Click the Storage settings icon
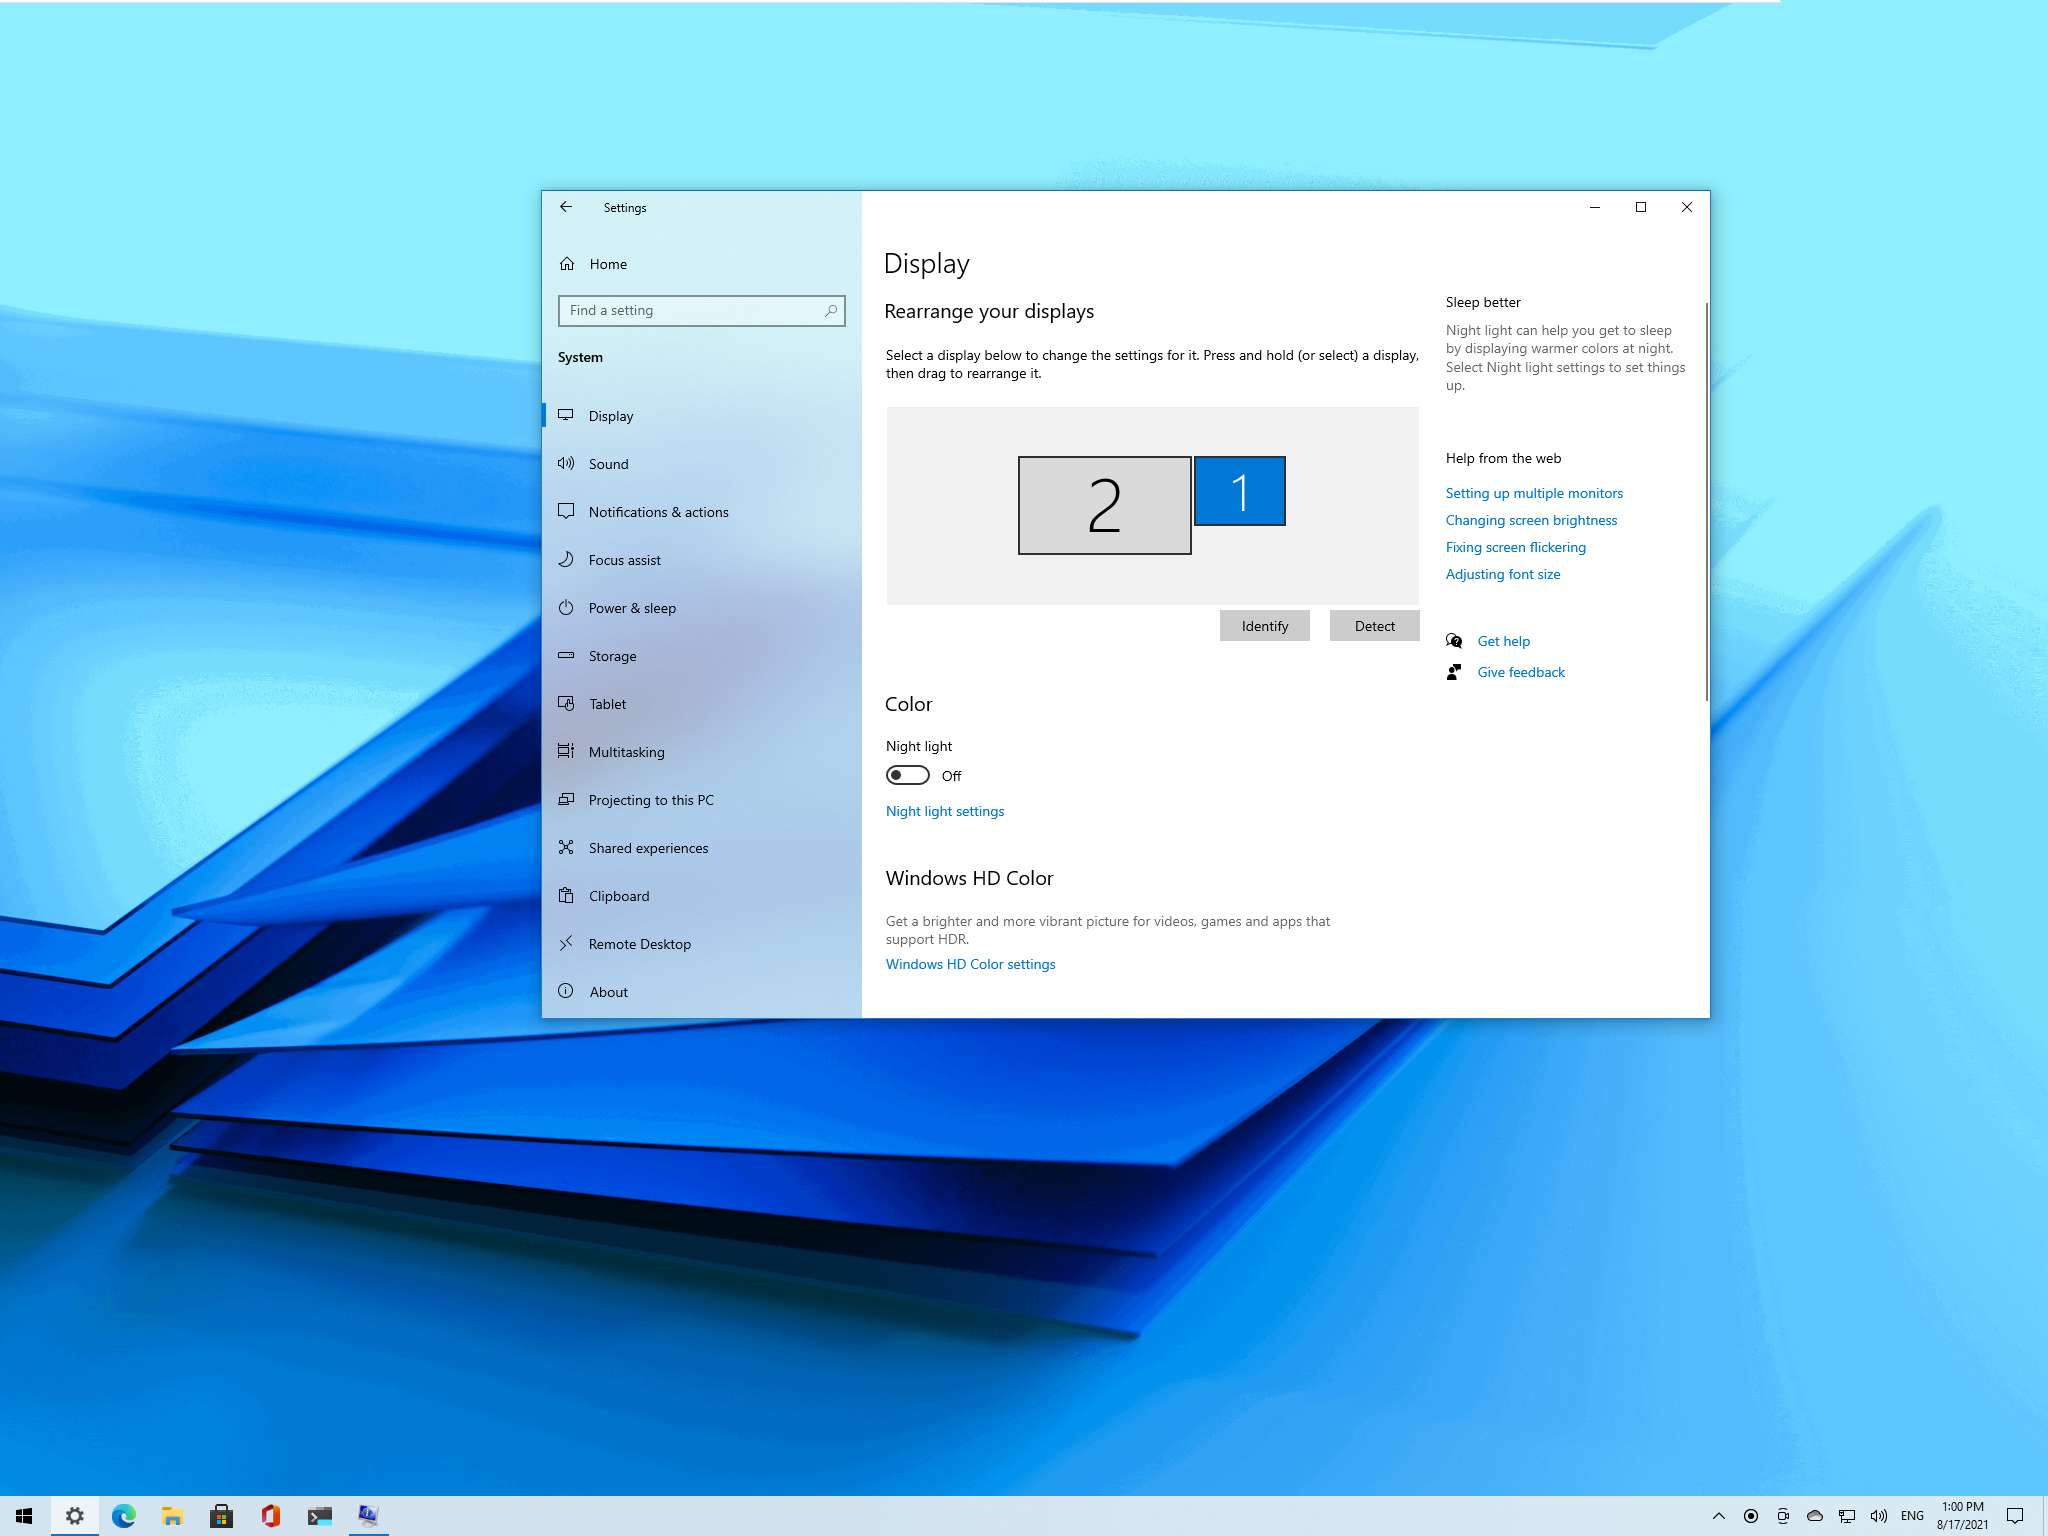Image resolution: width=2048 pixels, height=1536 pixels. point(566,655)
